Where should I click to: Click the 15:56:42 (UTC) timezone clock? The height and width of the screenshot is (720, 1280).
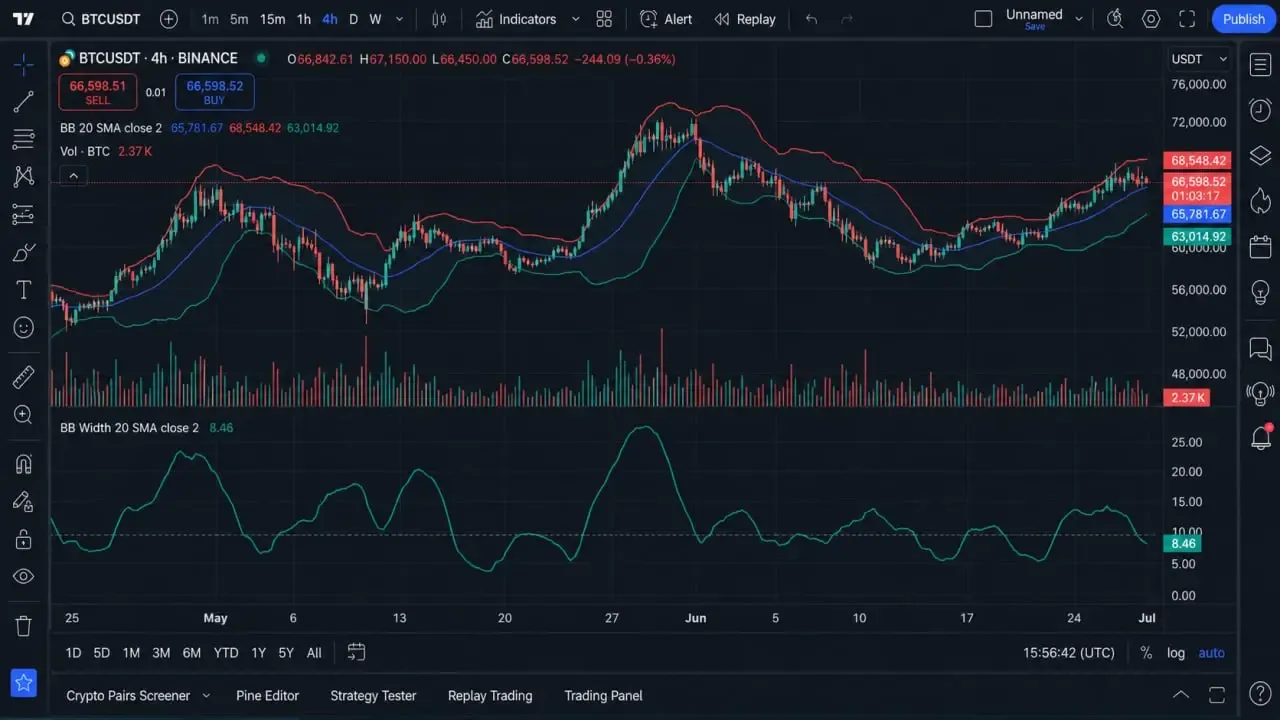coord(1069,653)
